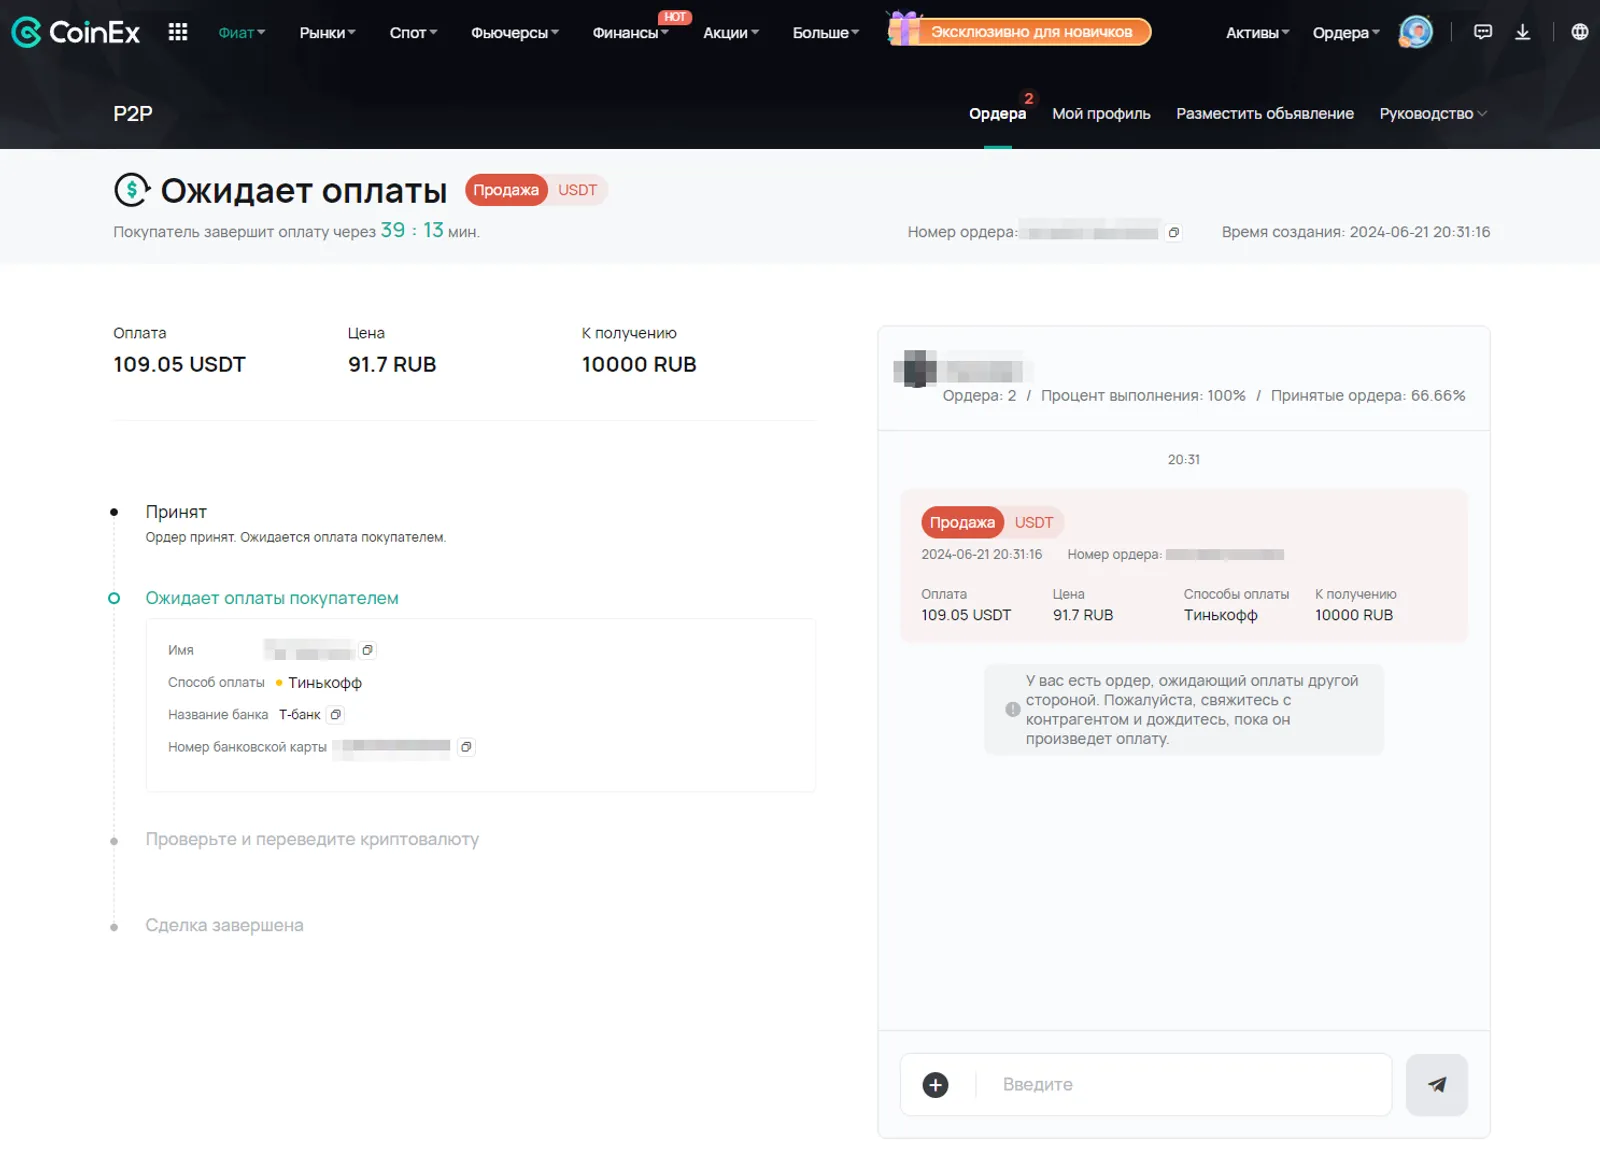Expand the Фиат dropdown menu

coord(242,32)
